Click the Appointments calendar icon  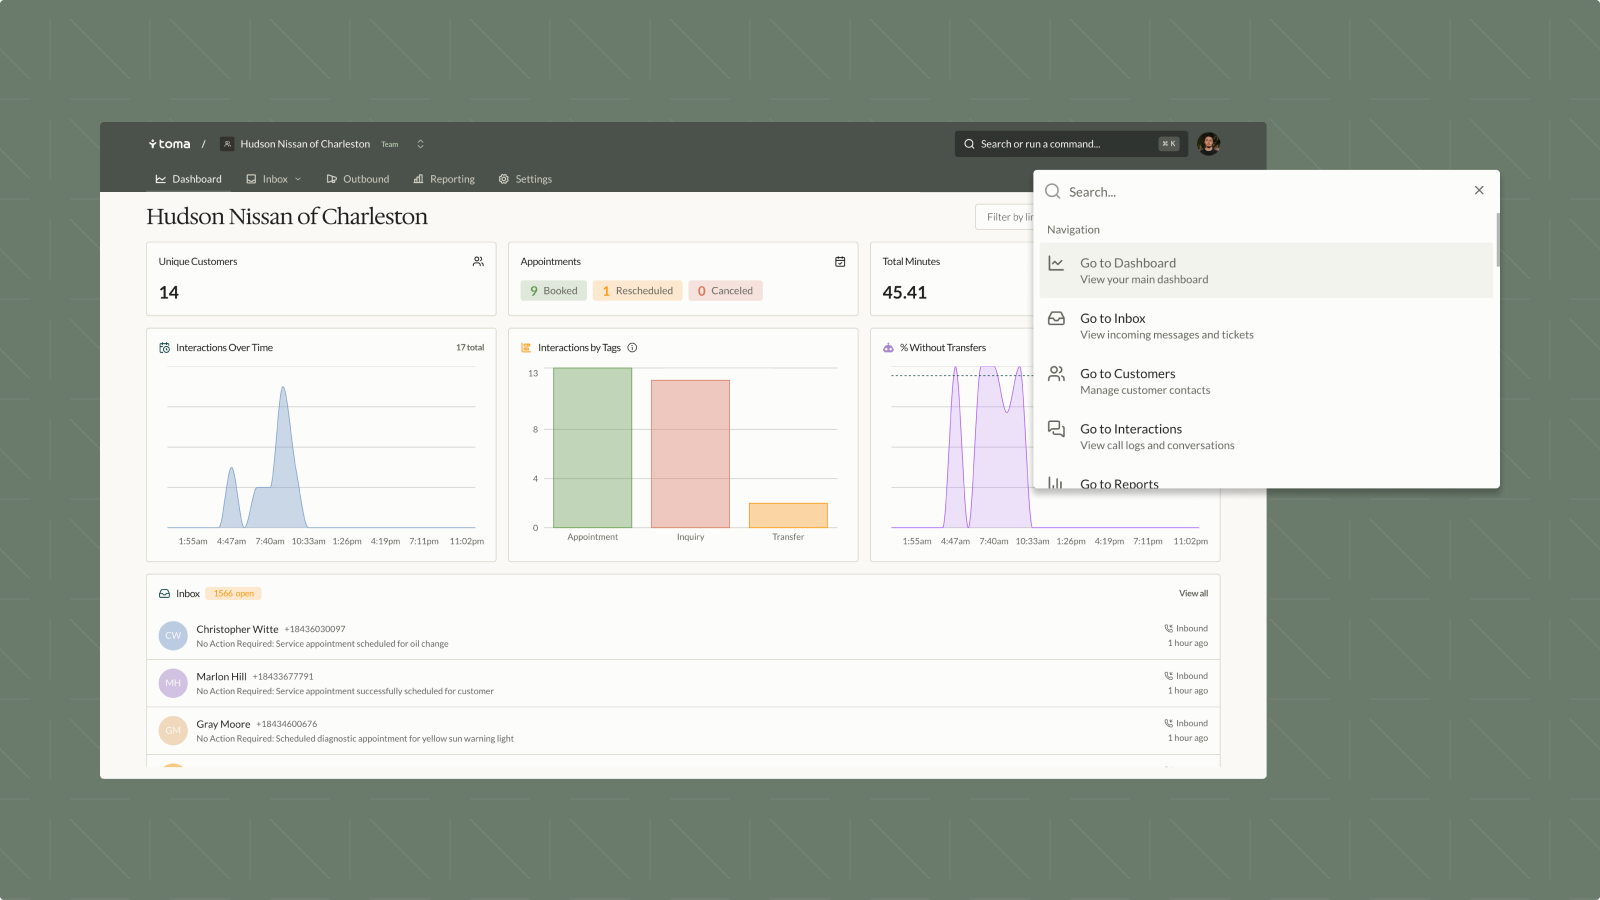[840, 261]
